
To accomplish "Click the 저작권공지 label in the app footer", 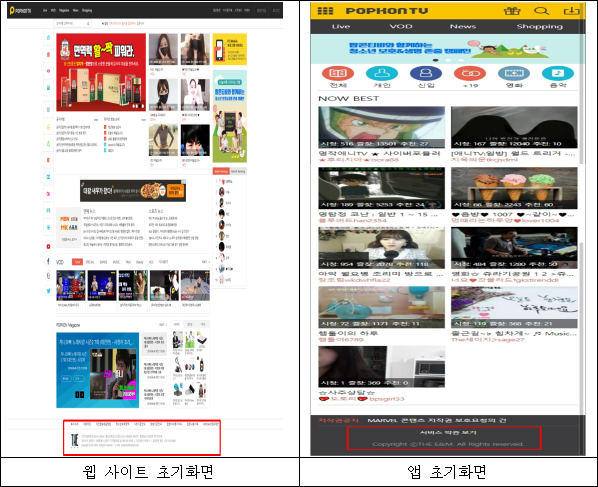I will (338, 420).
